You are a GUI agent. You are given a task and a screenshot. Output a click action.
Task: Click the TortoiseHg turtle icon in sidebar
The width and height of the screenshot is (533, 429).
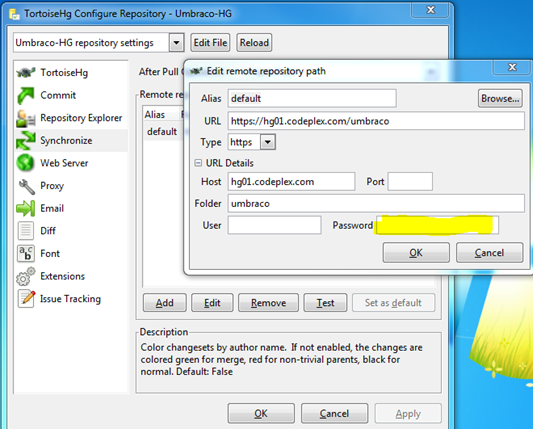26,72
